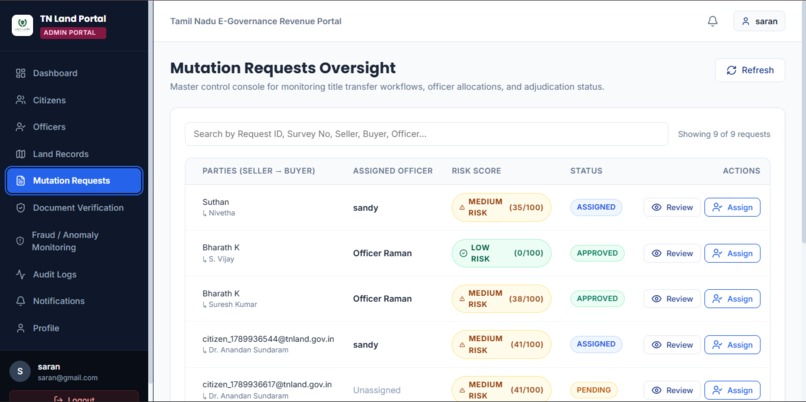Click the Officers user-check icon
Screen dimensions: 806x402
pos(21,127)
